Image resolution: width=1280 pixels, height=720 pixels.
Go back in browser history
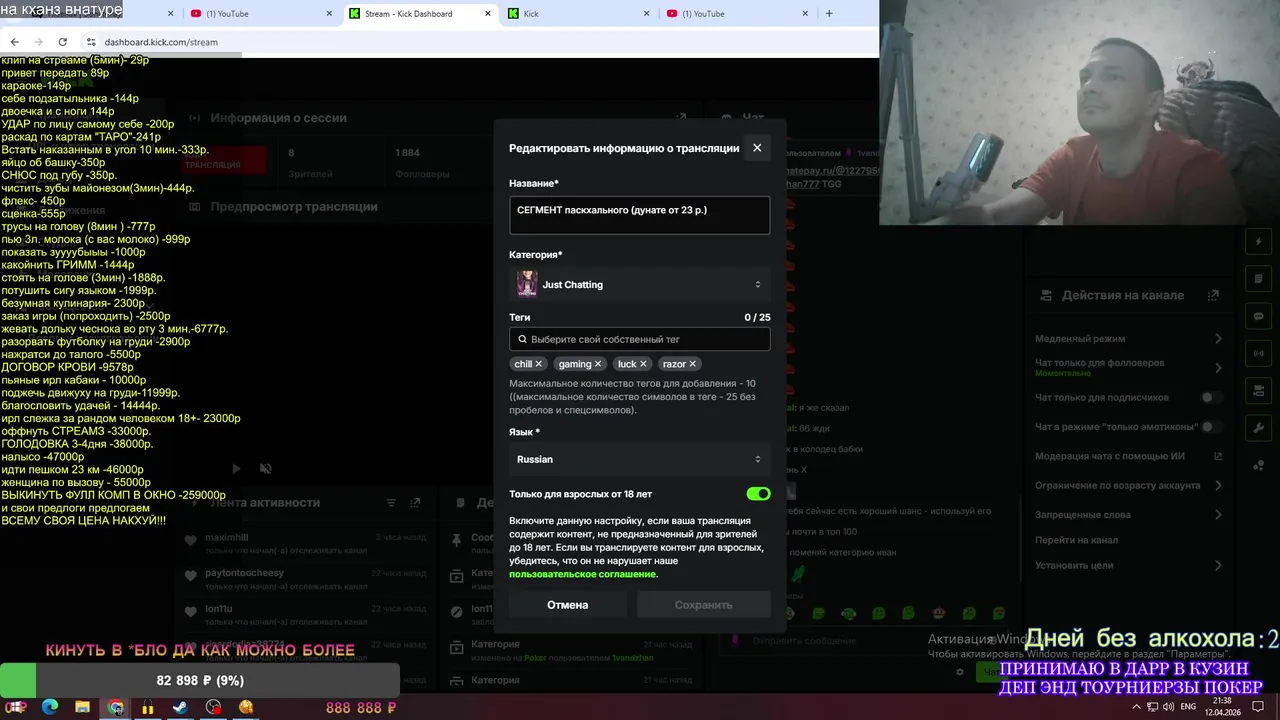click(x=14, y=42)
